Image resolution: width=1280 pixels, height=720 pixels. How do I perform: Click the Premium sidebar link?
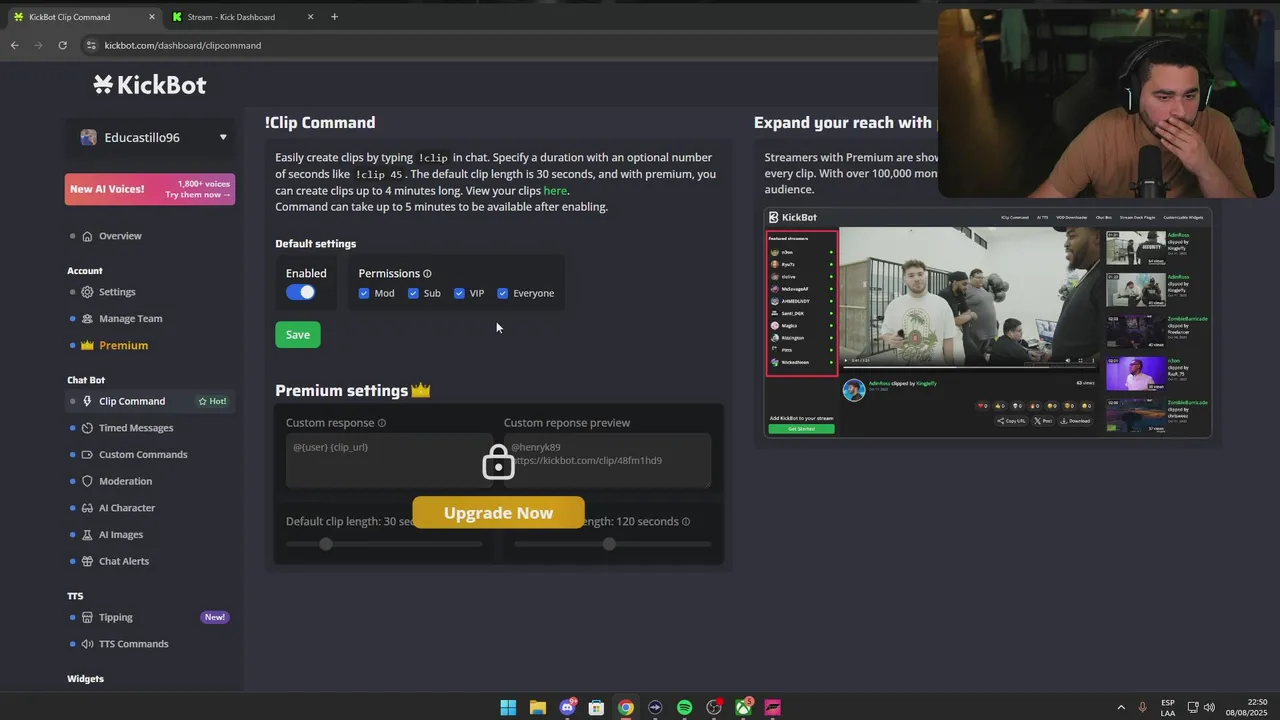[123, 345]
